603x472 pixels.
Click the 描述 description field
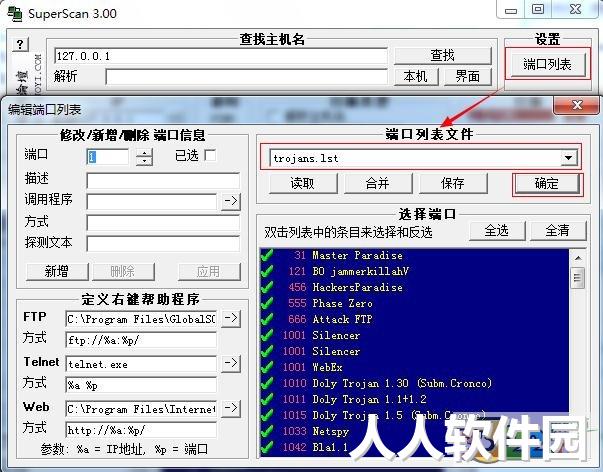click(x=163, y=180)
